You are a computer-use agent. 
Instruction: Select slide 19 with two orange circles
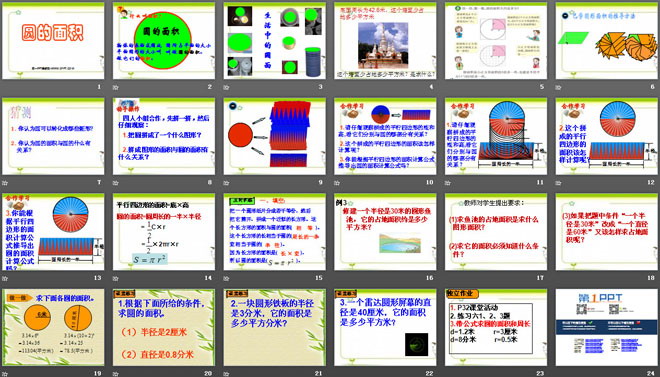click(53, 327)
